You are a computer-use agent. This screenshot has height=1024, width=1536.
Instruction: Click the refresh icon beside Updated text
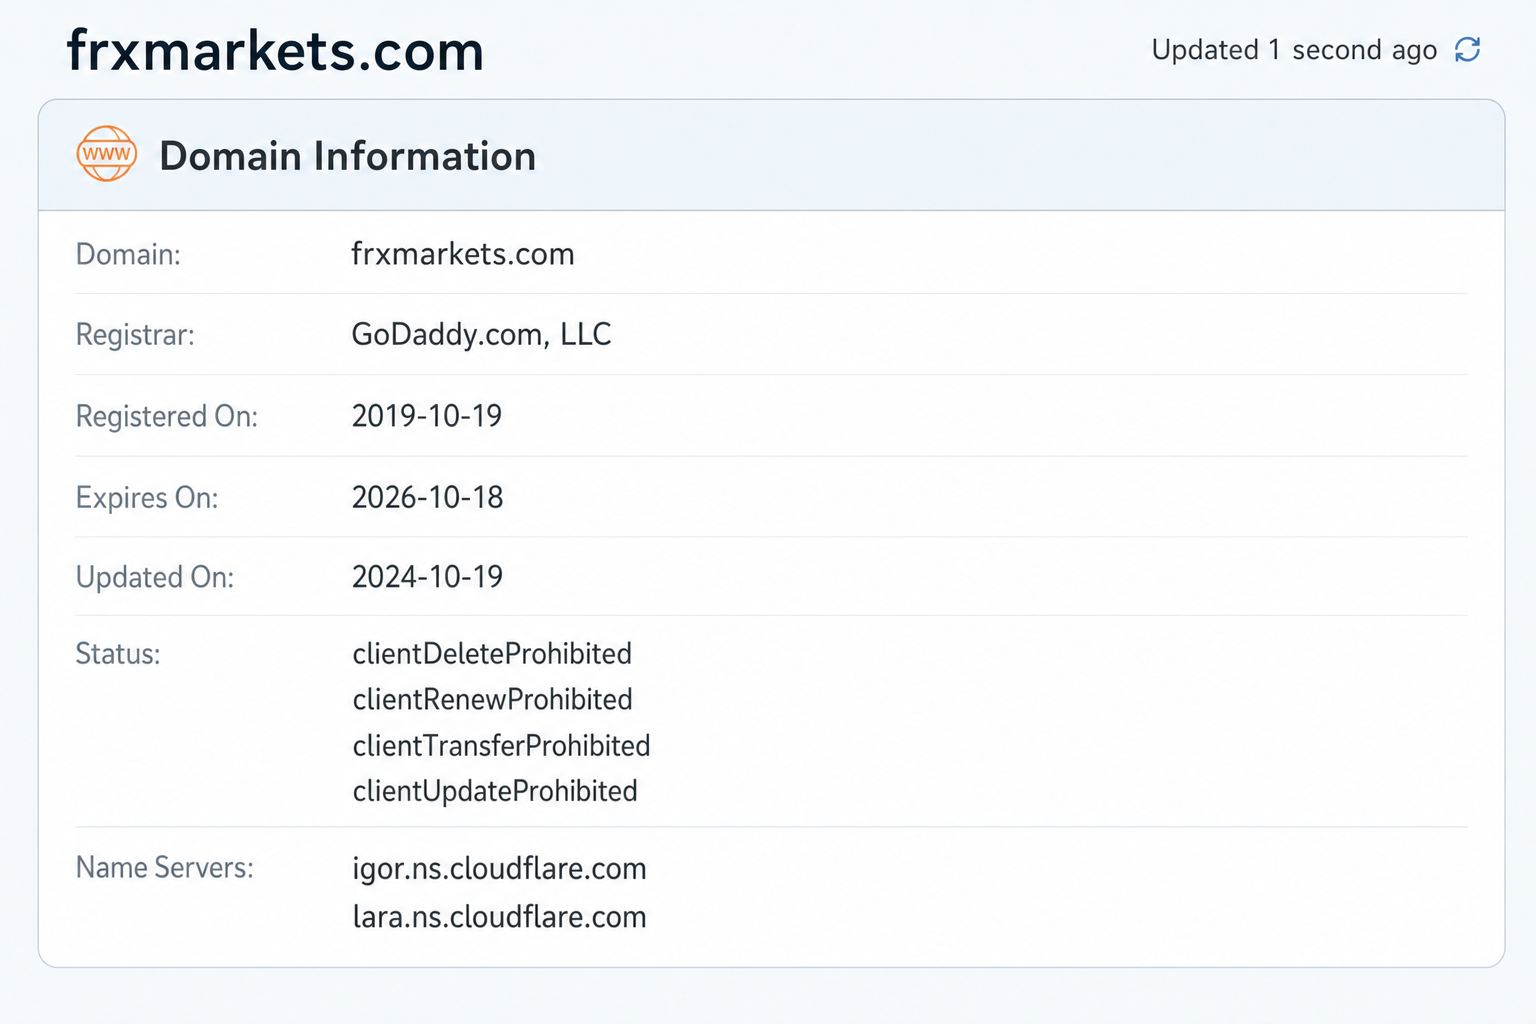(x=1467, y=50)
